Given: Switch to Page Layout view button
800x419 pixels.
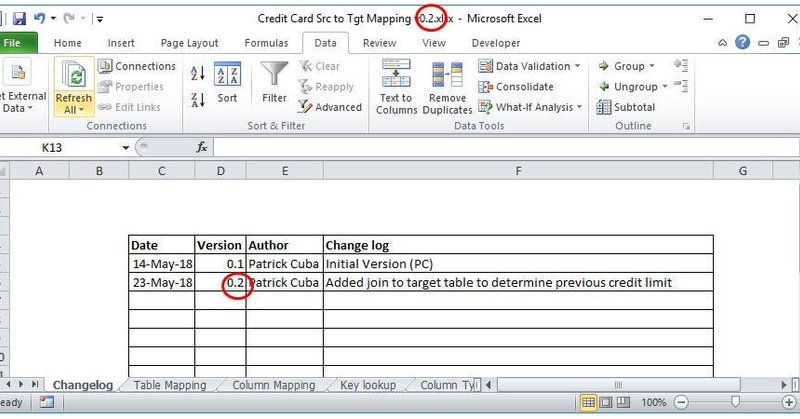Looking at the screenshot, I should (606, 402).
